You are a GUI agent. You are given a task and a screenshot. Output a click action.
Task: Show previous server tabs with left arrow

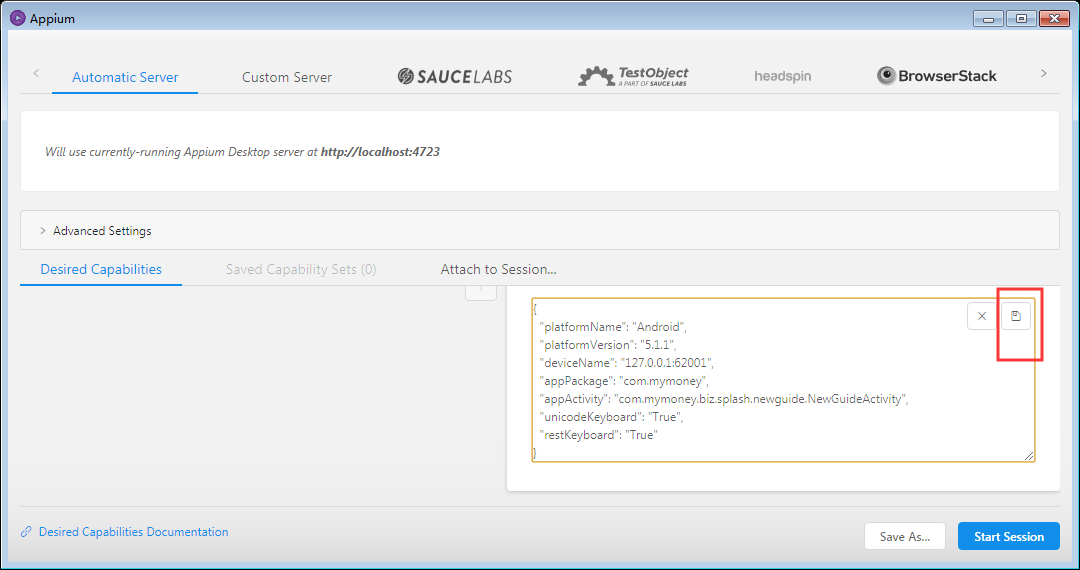[36, 73]
